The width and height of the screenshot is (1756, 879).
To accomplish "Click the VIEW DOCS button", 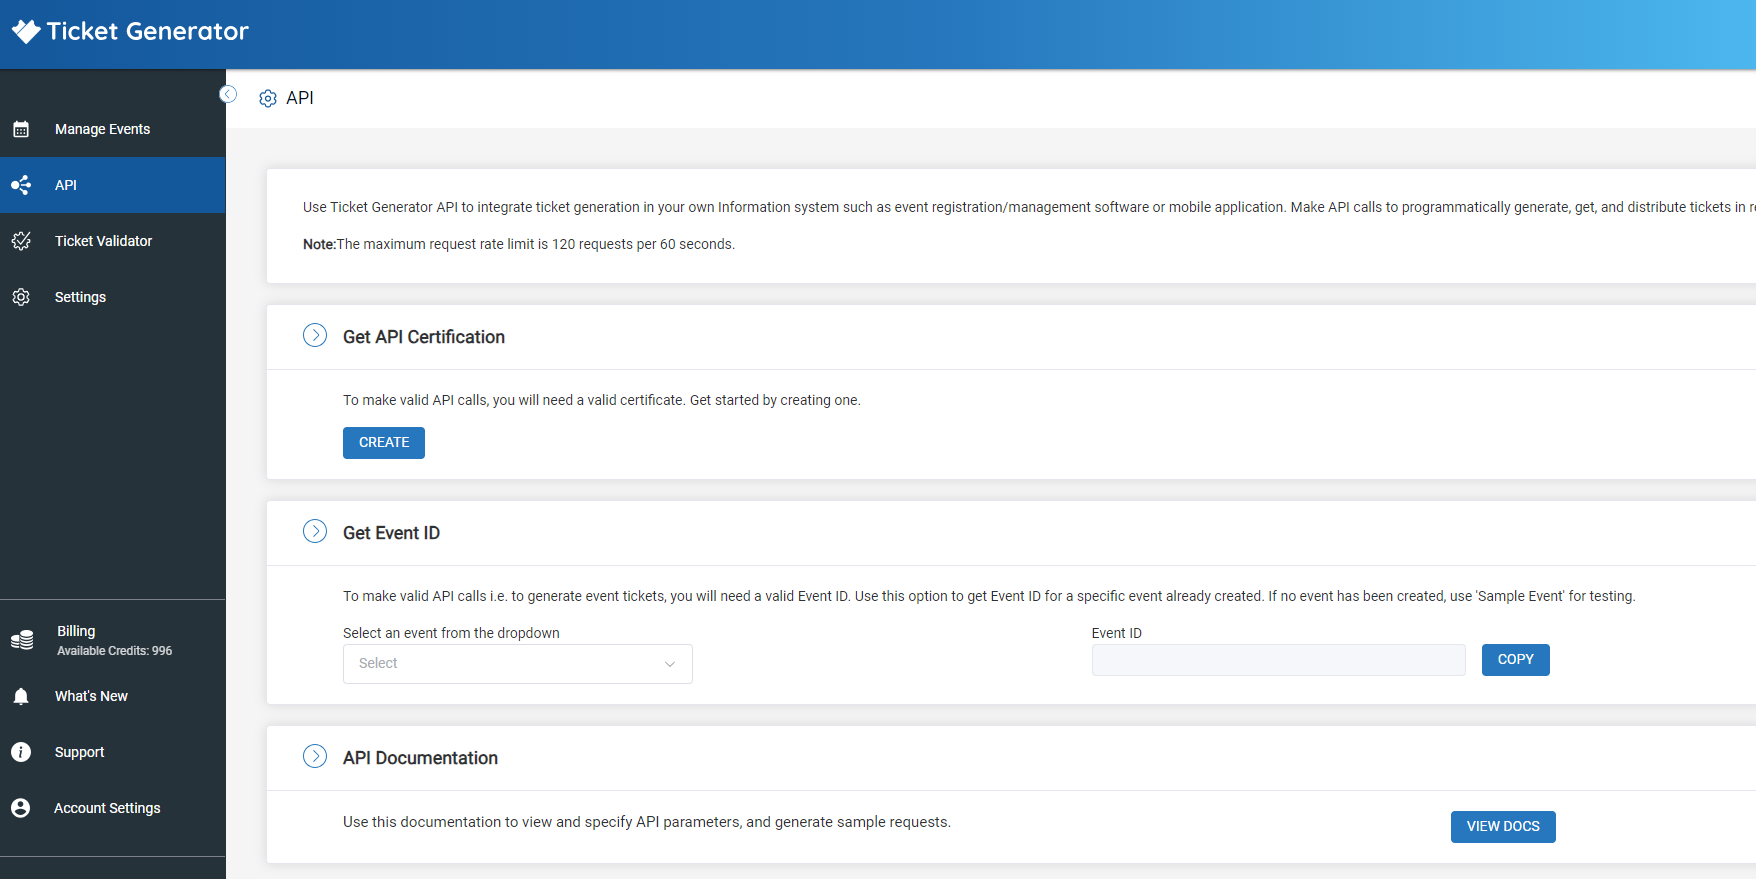I will coord(1503,827).
